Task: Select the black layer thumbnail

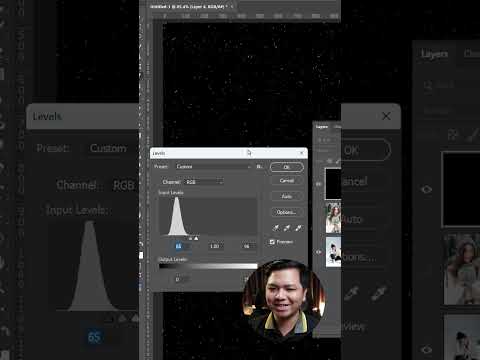Action: 333,184
